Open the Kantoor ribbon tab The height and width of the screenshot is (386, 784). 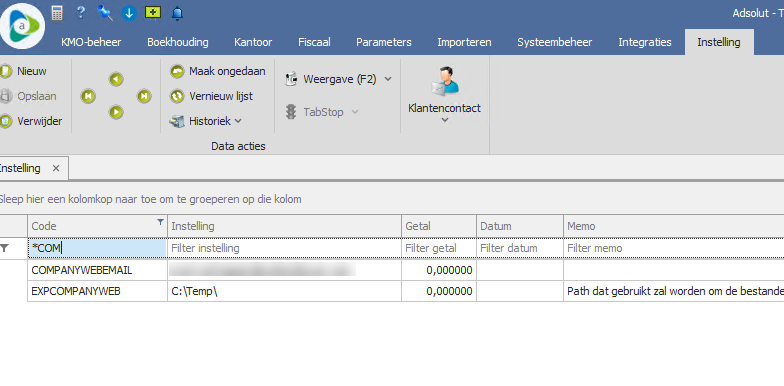[x=253, y=42]
